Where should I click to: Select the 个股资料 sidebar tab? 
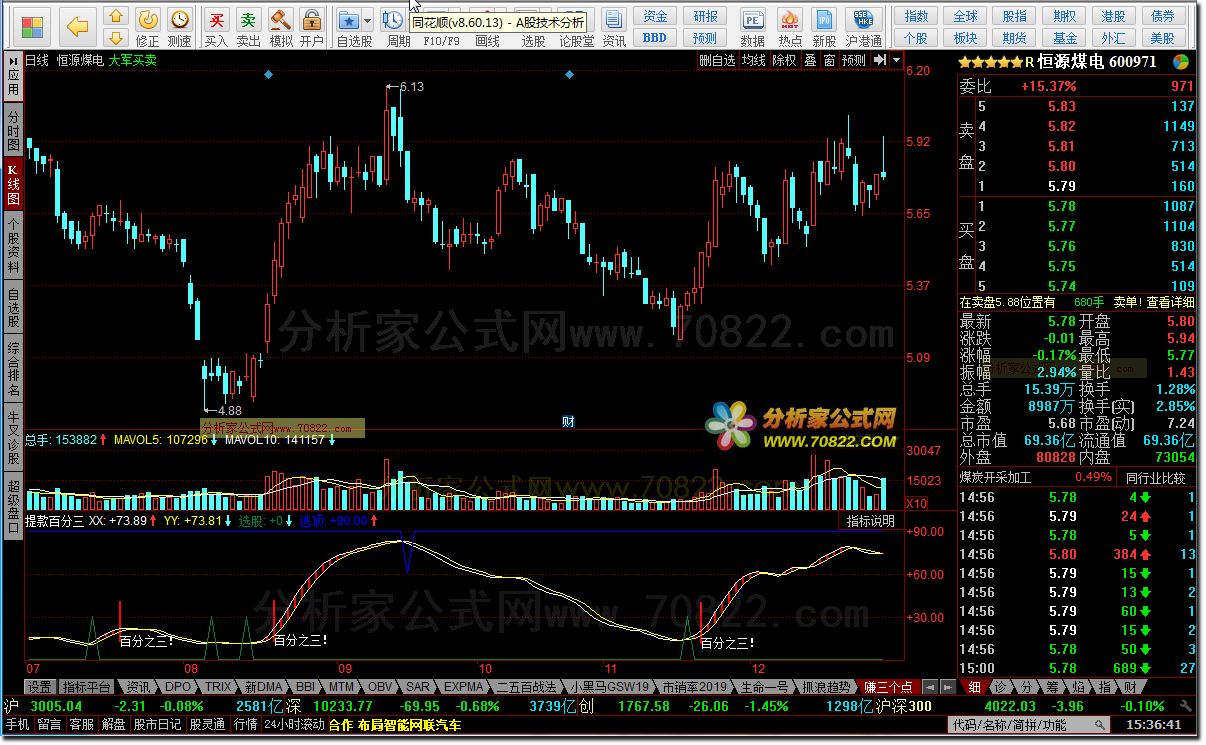pos(13,244)
